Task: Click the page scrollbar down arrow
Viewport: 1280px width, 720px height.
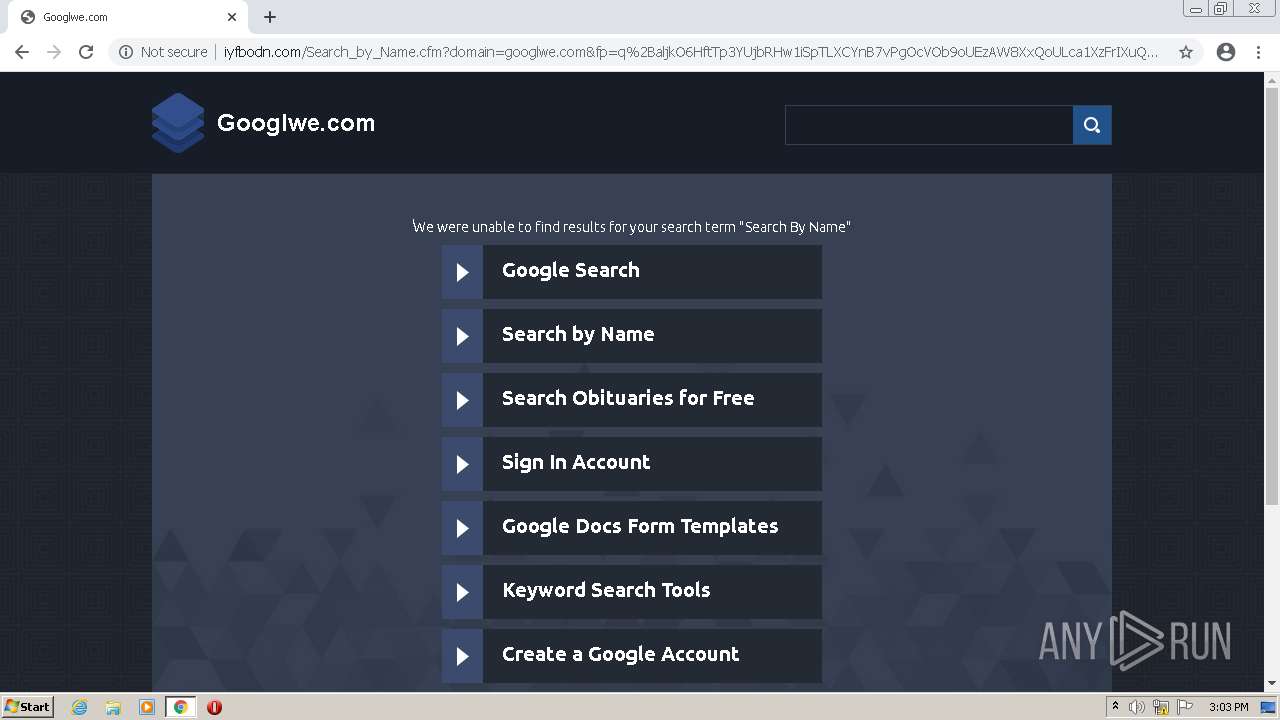Action: 1272,684
